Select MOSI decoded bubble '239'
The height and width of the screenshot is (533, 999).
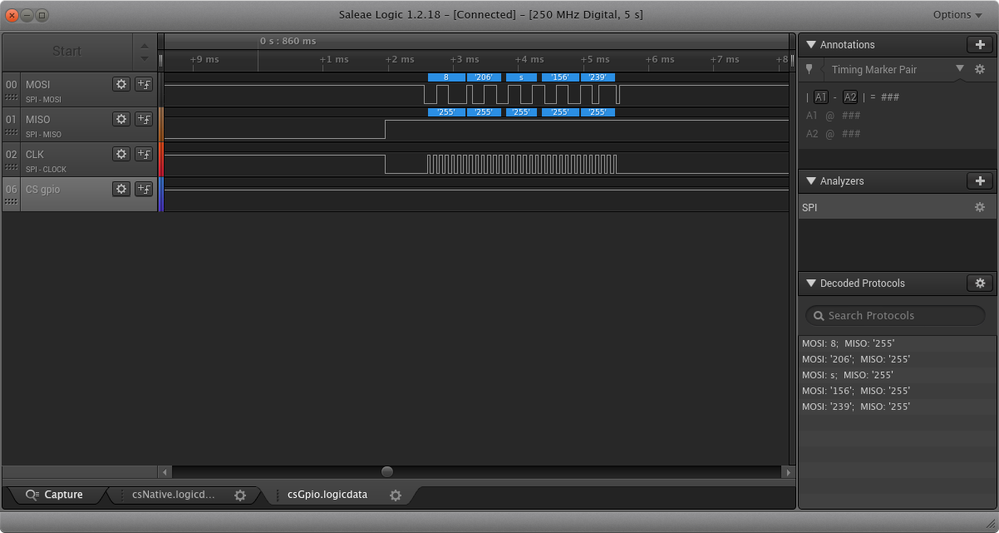coord(598,77)
